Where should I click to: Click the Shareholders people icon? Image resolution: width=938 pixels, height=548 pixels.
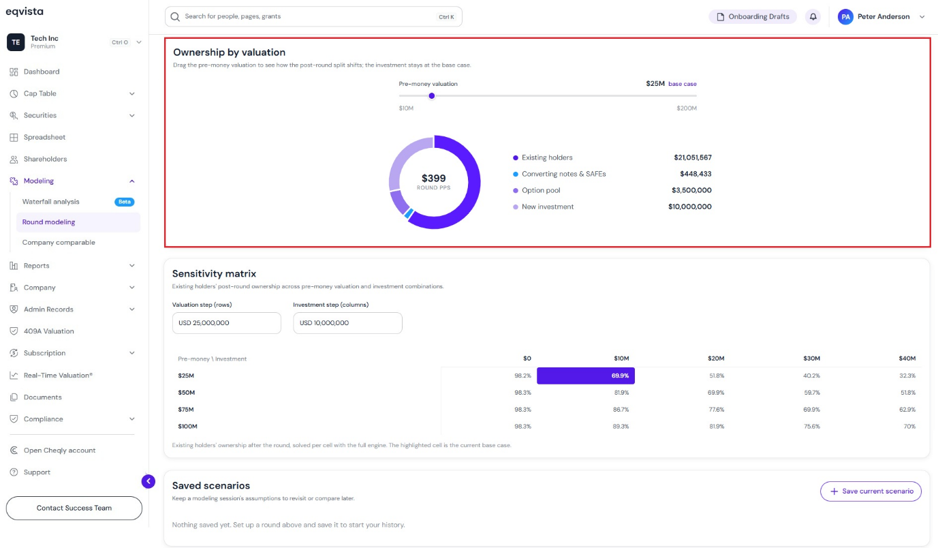[14, 159]
